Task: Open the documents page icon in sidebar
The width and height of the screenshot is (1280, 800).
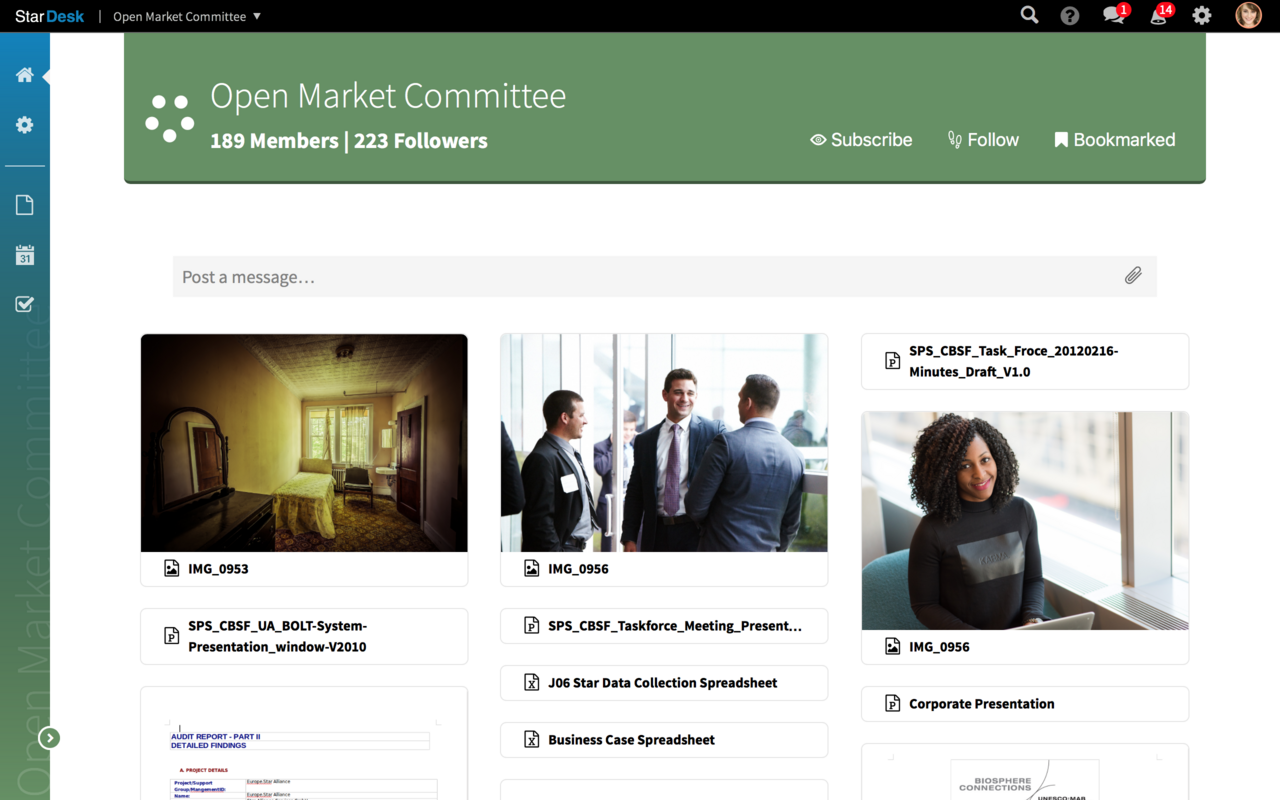Action: [25, 205]
